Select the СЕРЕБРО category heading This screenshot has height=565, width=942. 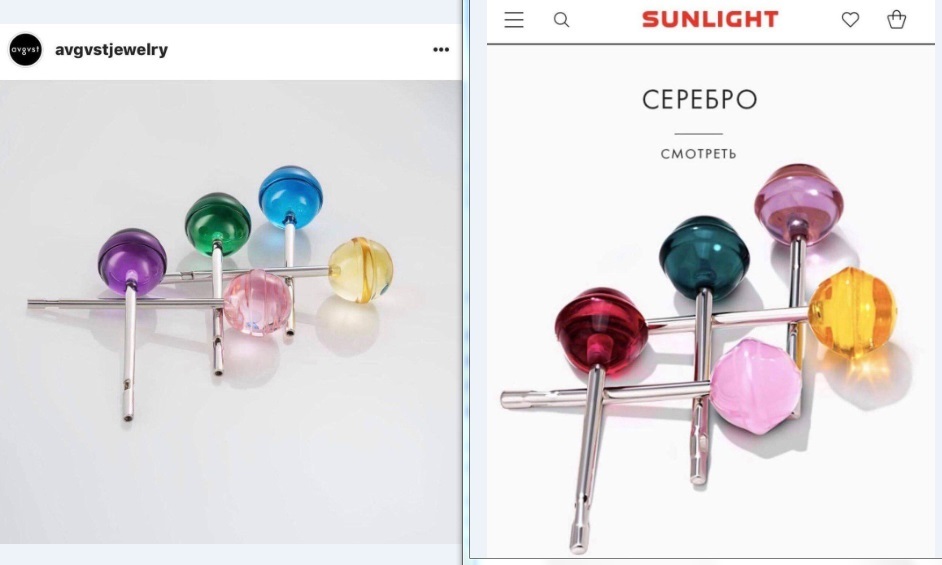point(699,100)
